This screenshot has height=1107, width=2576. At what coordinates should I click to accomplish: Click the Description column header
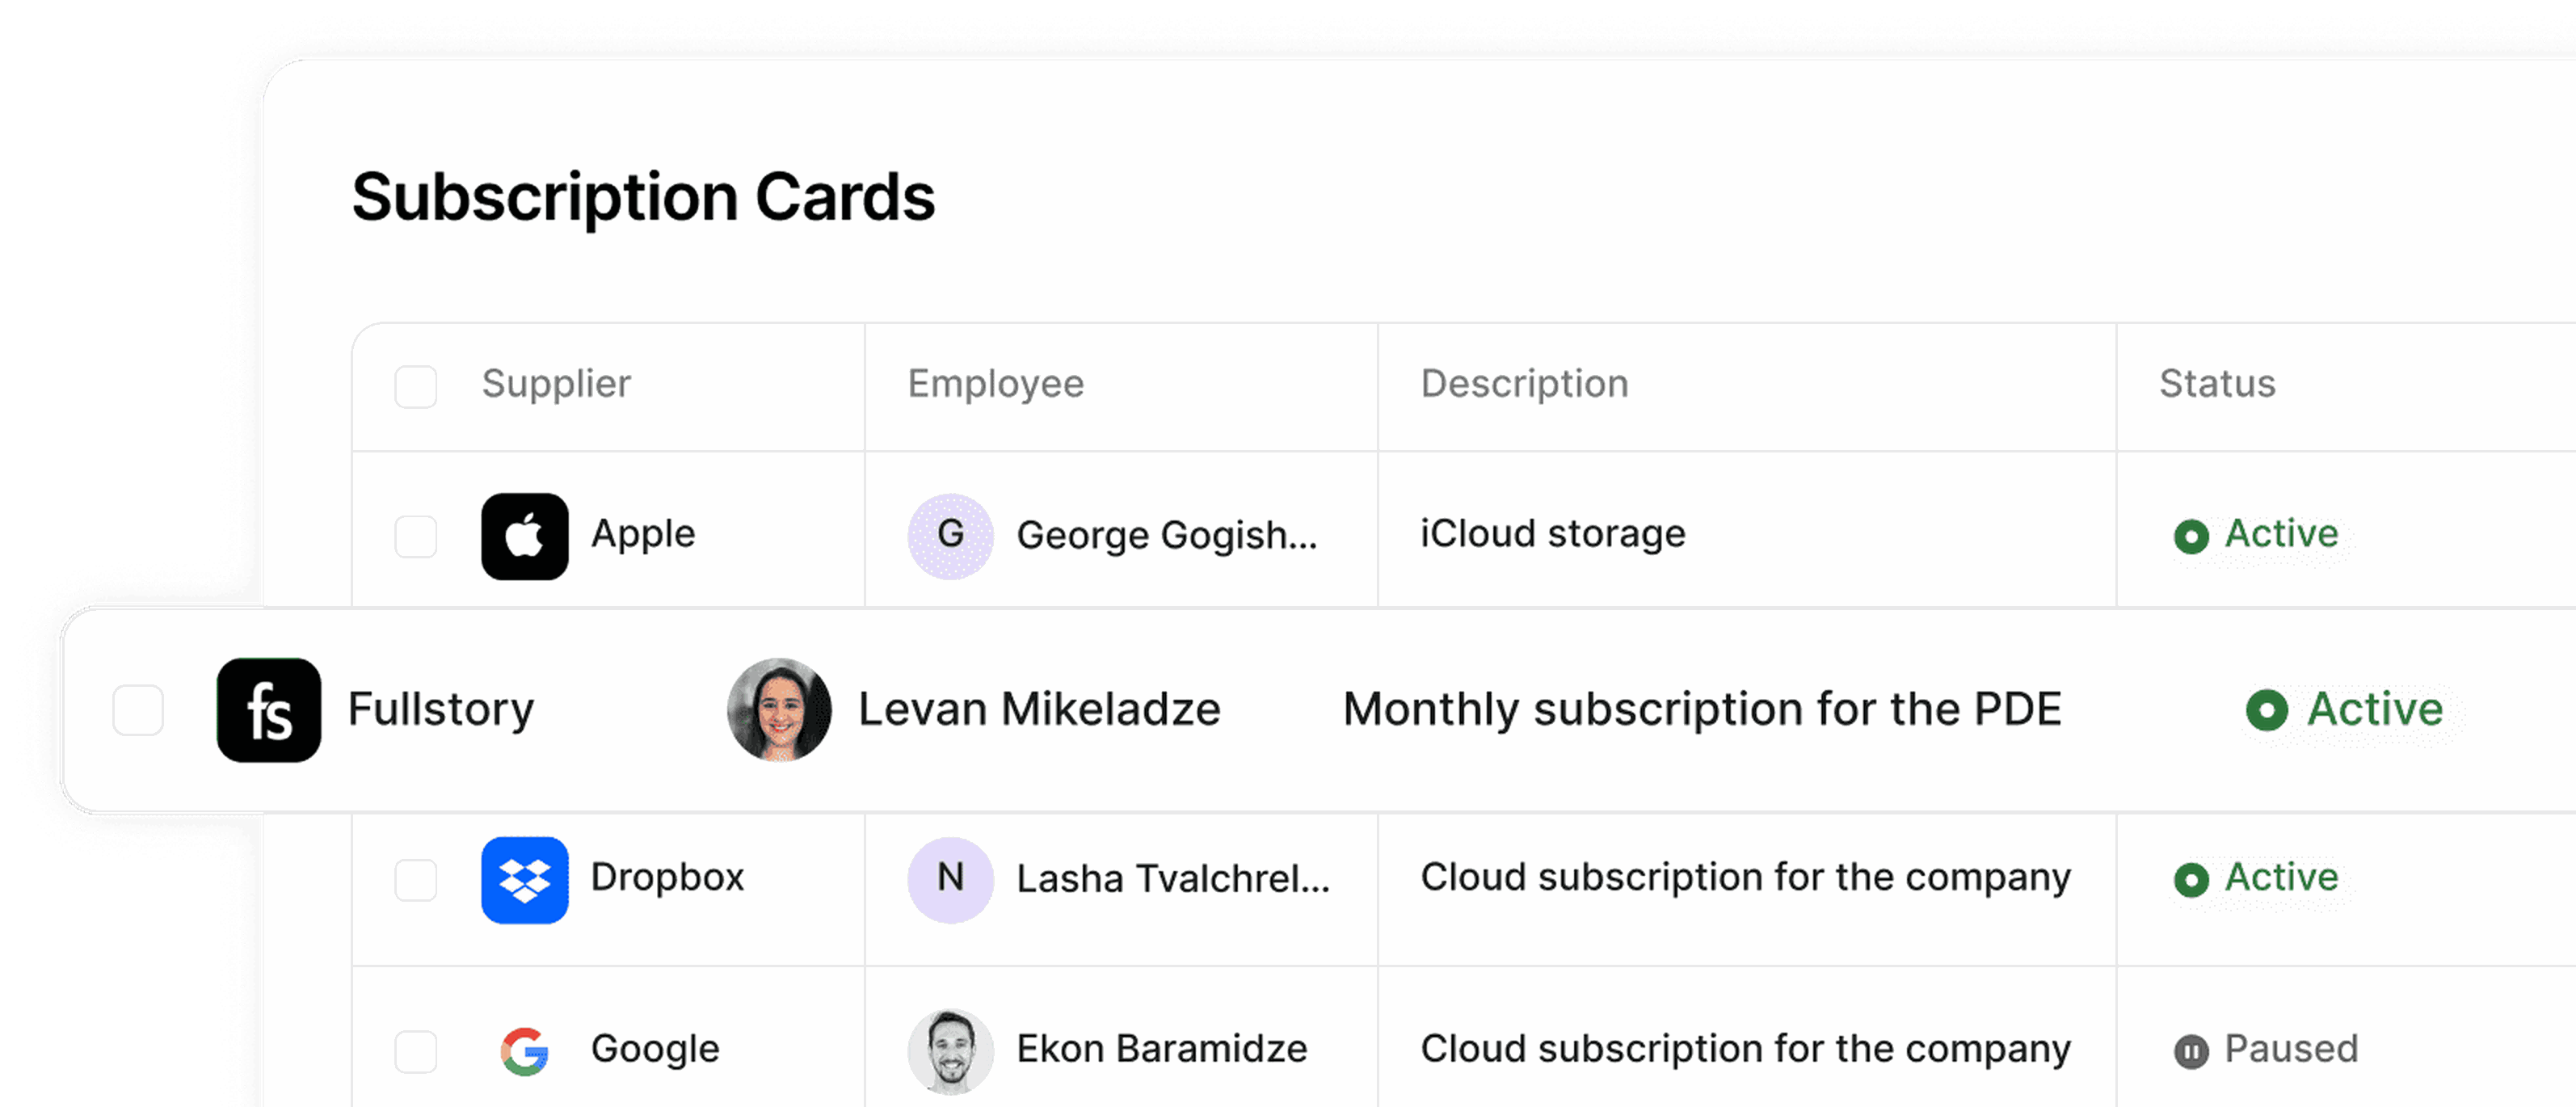(1525, 384)
